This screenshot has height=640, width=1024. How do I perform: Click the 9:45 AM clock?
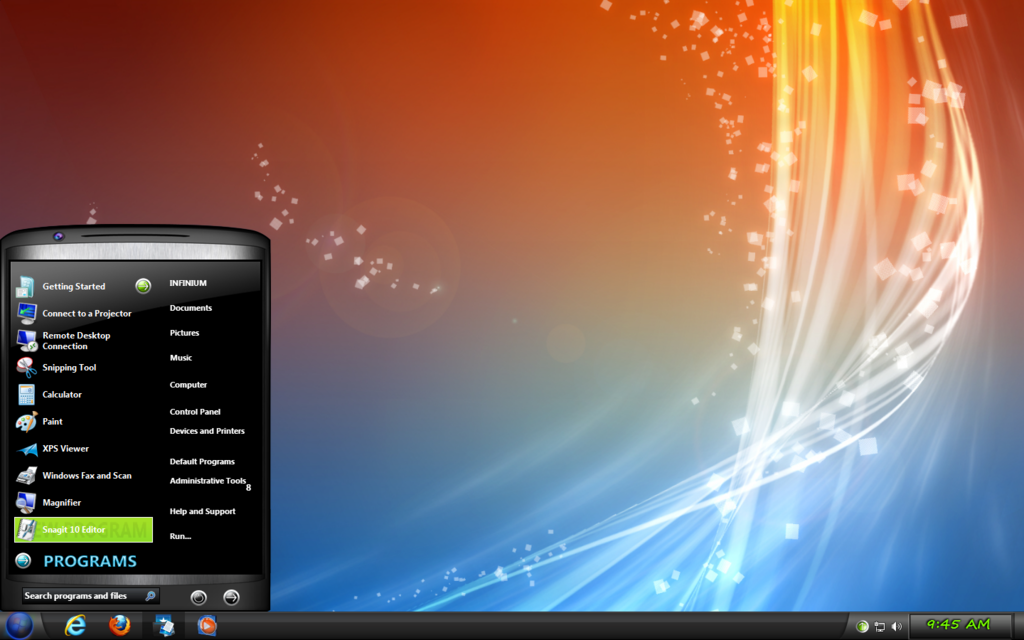click(x=959, y=625)
